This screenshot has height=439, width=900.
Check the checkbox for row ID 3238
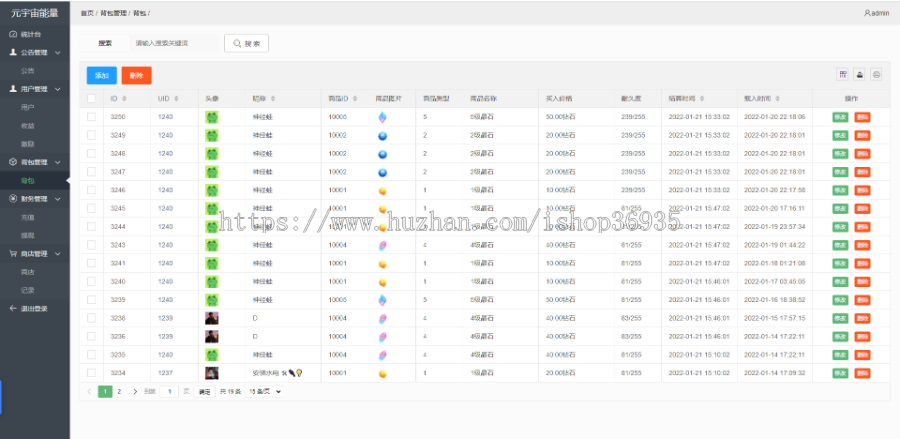(x=91, y=318)
